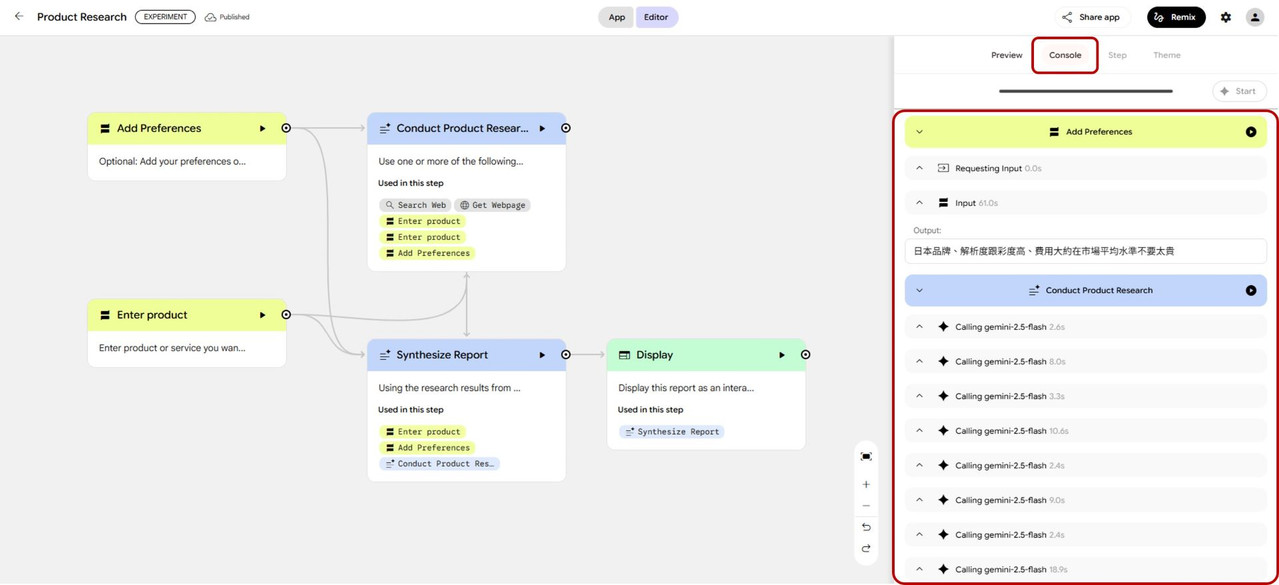Image resolution: width=1279 pixels, height=585 pixels.
Task: Open the user account avatar
Action: tap(1255, 17)
